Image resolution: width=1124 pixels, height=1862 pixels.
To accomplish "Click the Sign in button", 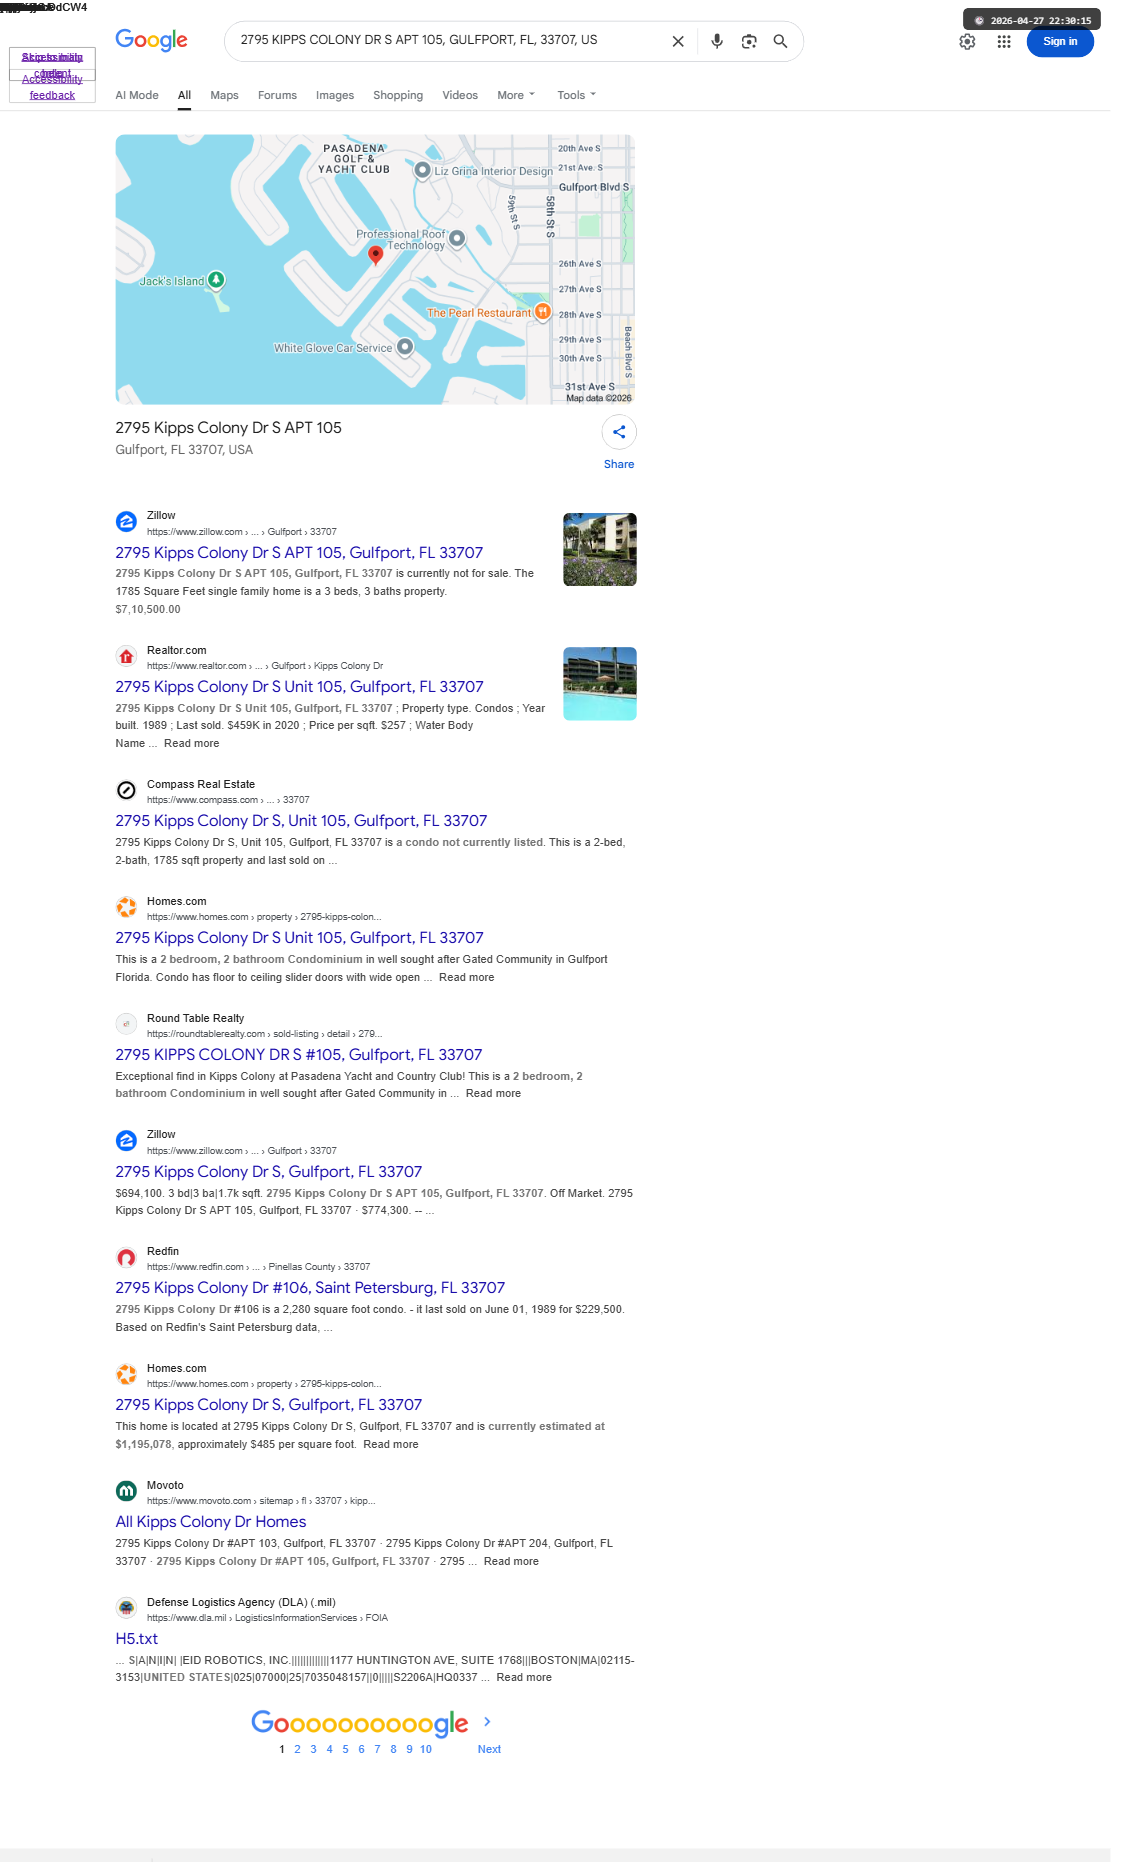I will coord(1060,41).
